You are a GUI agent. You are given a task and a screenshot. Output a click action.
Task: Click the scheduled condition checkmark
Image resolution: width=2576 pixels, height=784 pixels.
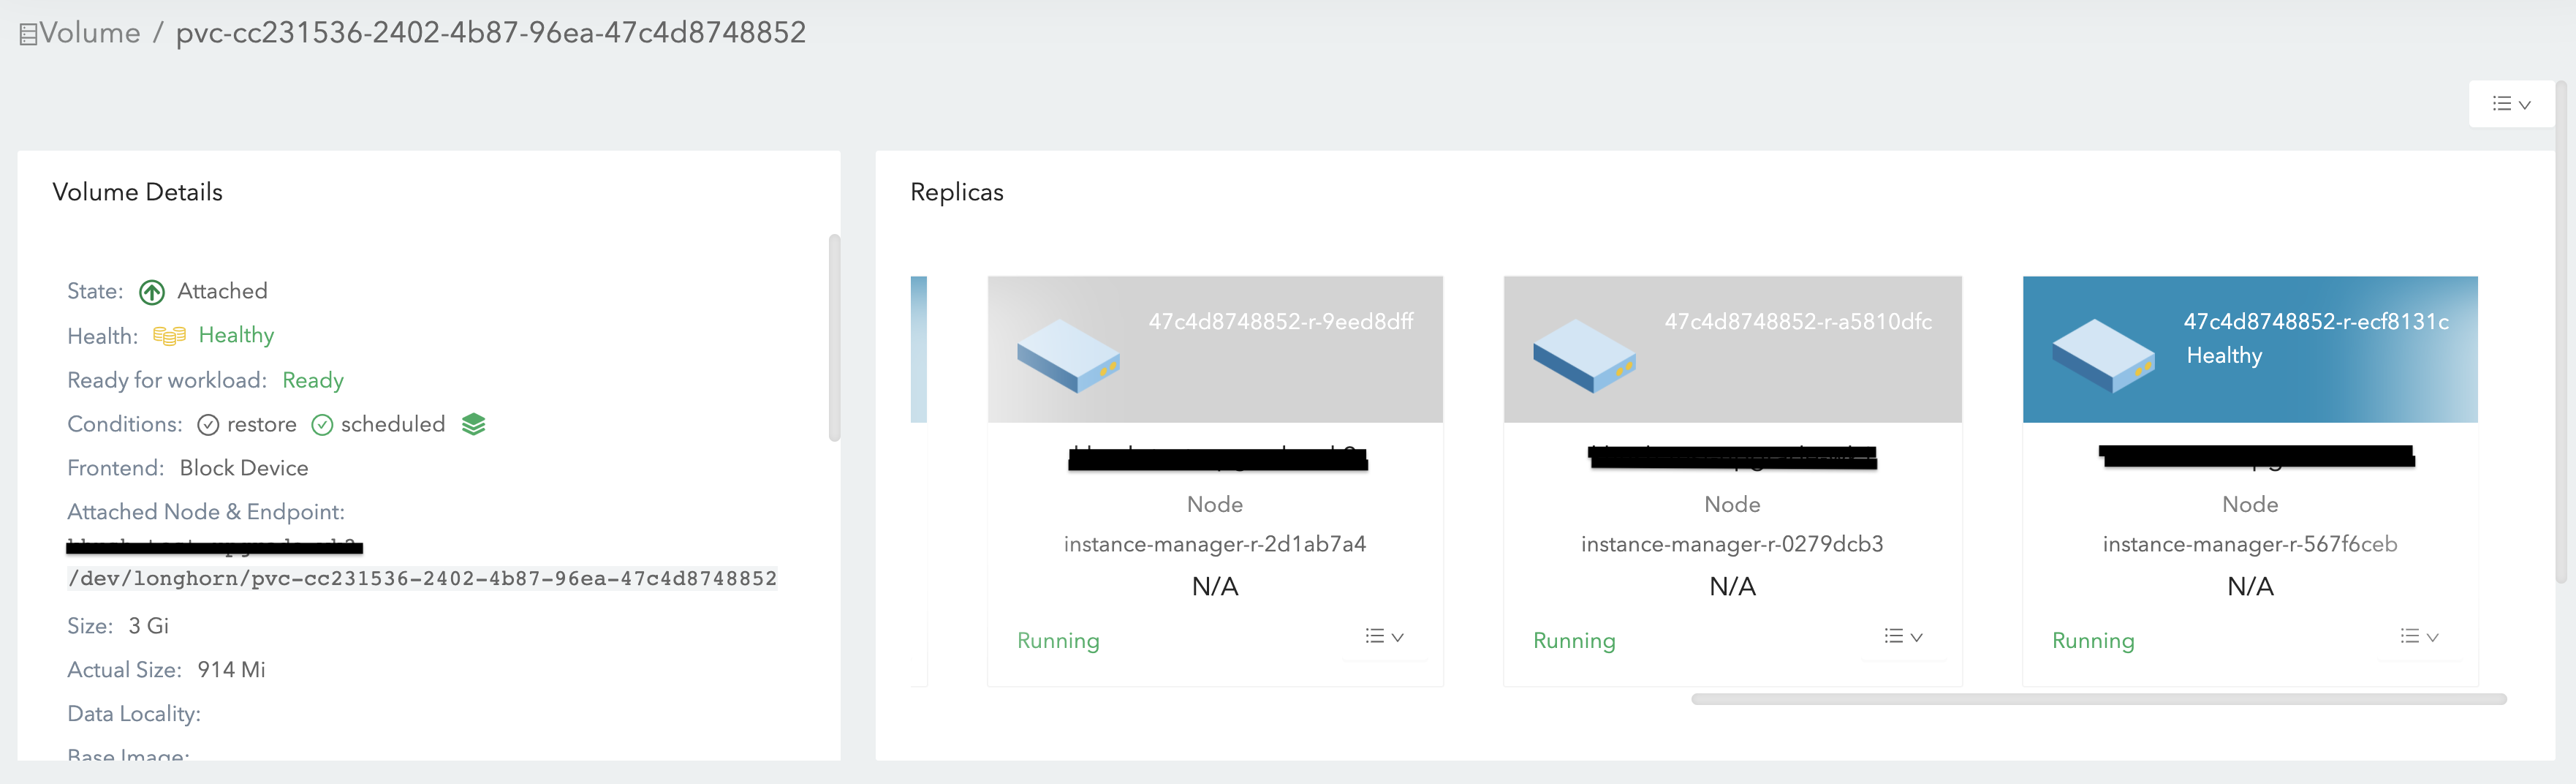tap(322, 424)
